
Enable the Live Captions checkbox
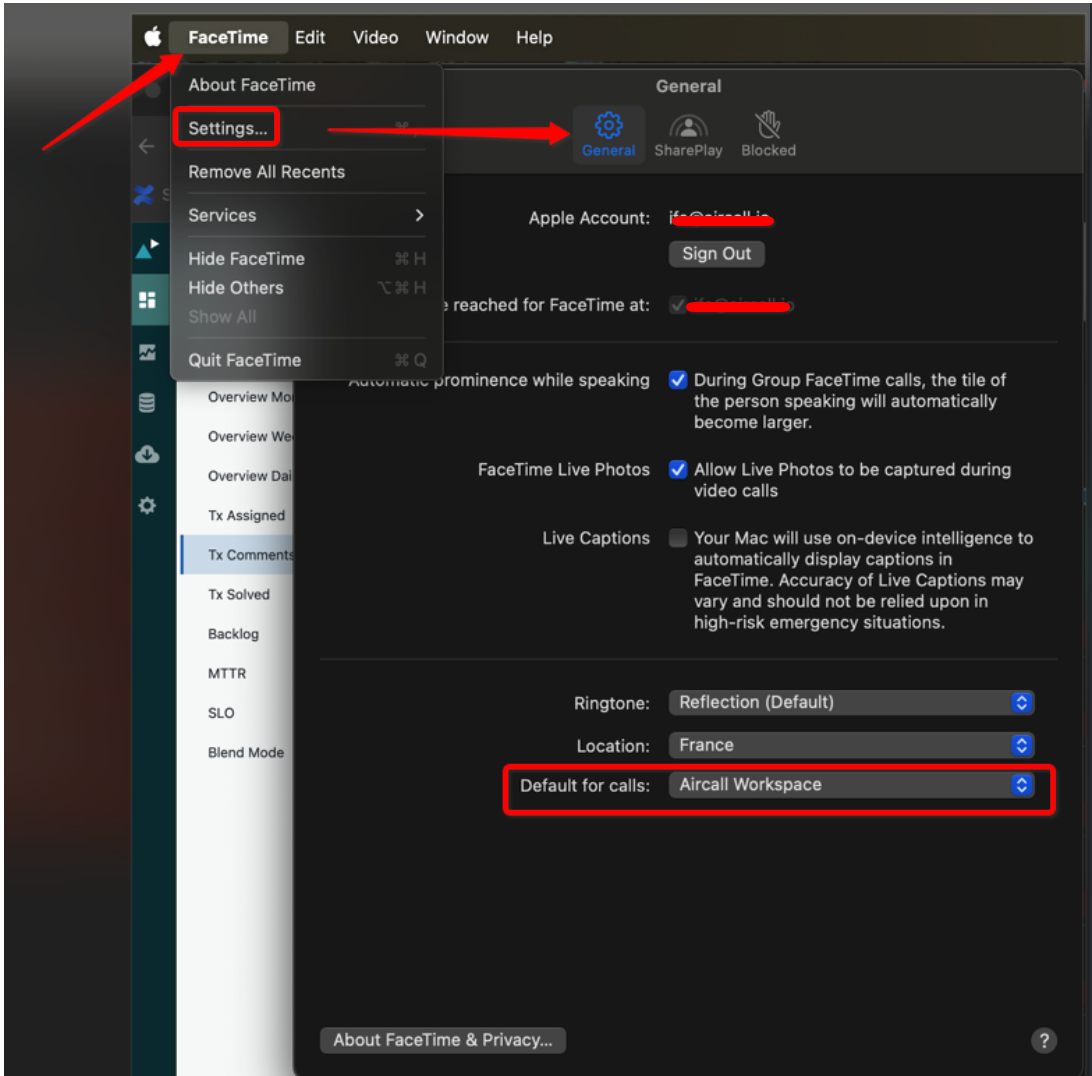(x=678, y=538)
